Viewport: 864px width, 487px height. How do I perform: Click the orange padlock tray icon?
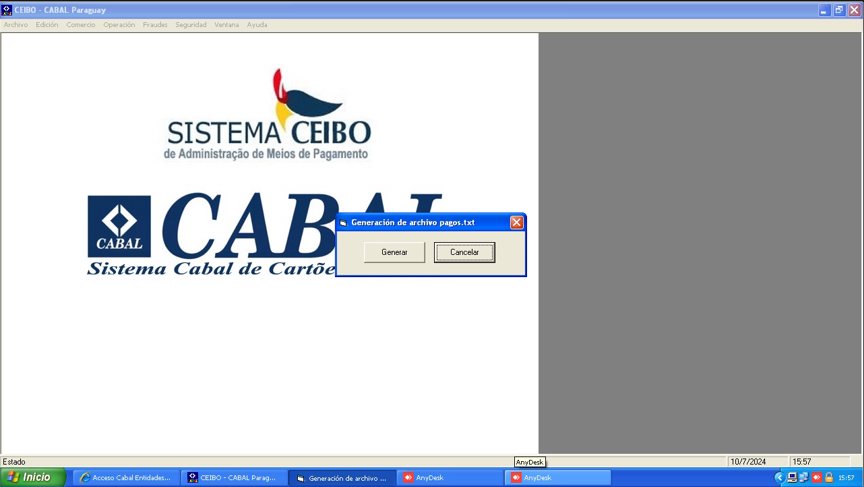coord(829,478)
